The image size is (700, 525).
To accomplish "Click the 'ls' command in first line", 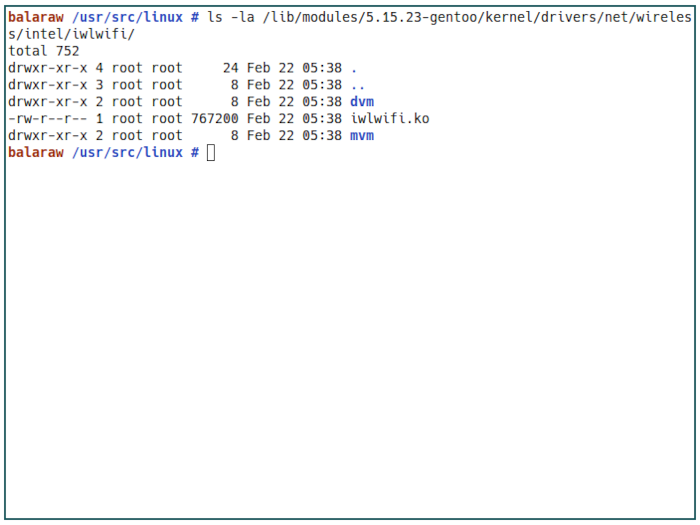I will point(215,17).
